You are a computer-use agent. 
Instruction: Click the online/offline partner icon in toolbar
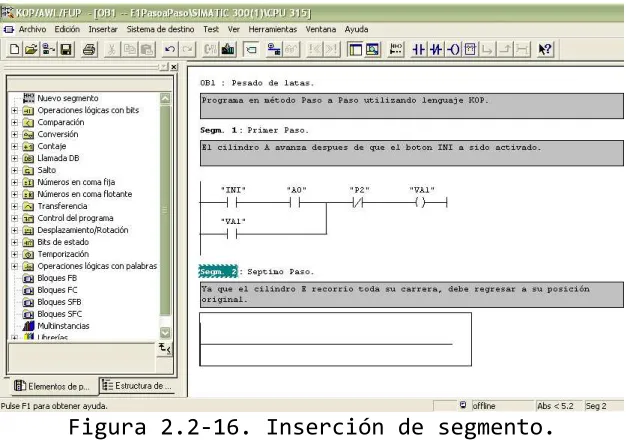click(x=273, y=50)
